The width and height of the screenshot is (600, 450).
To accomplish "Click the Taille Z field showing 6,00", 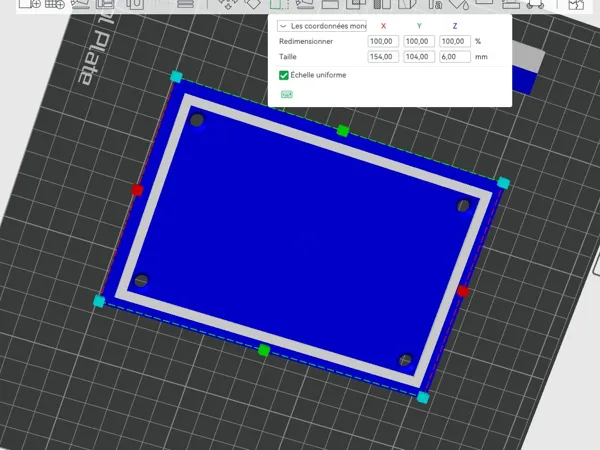I will 455,57.
